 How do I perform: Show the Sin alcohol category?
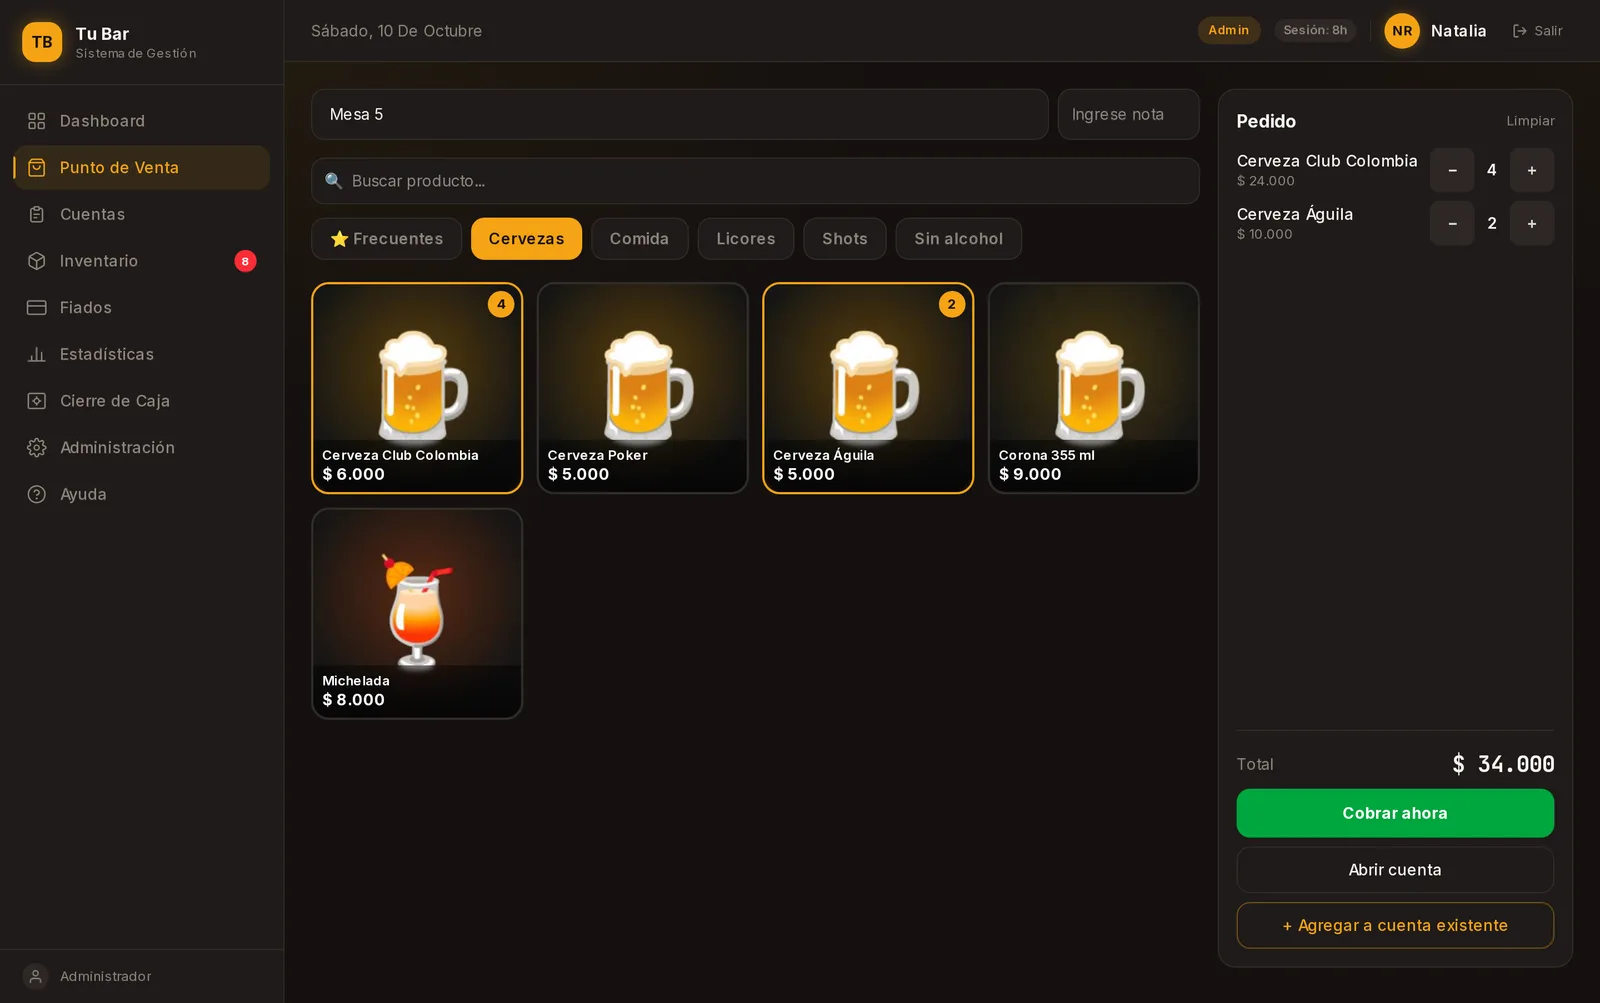pyautogui.click(x=958, y=239)
